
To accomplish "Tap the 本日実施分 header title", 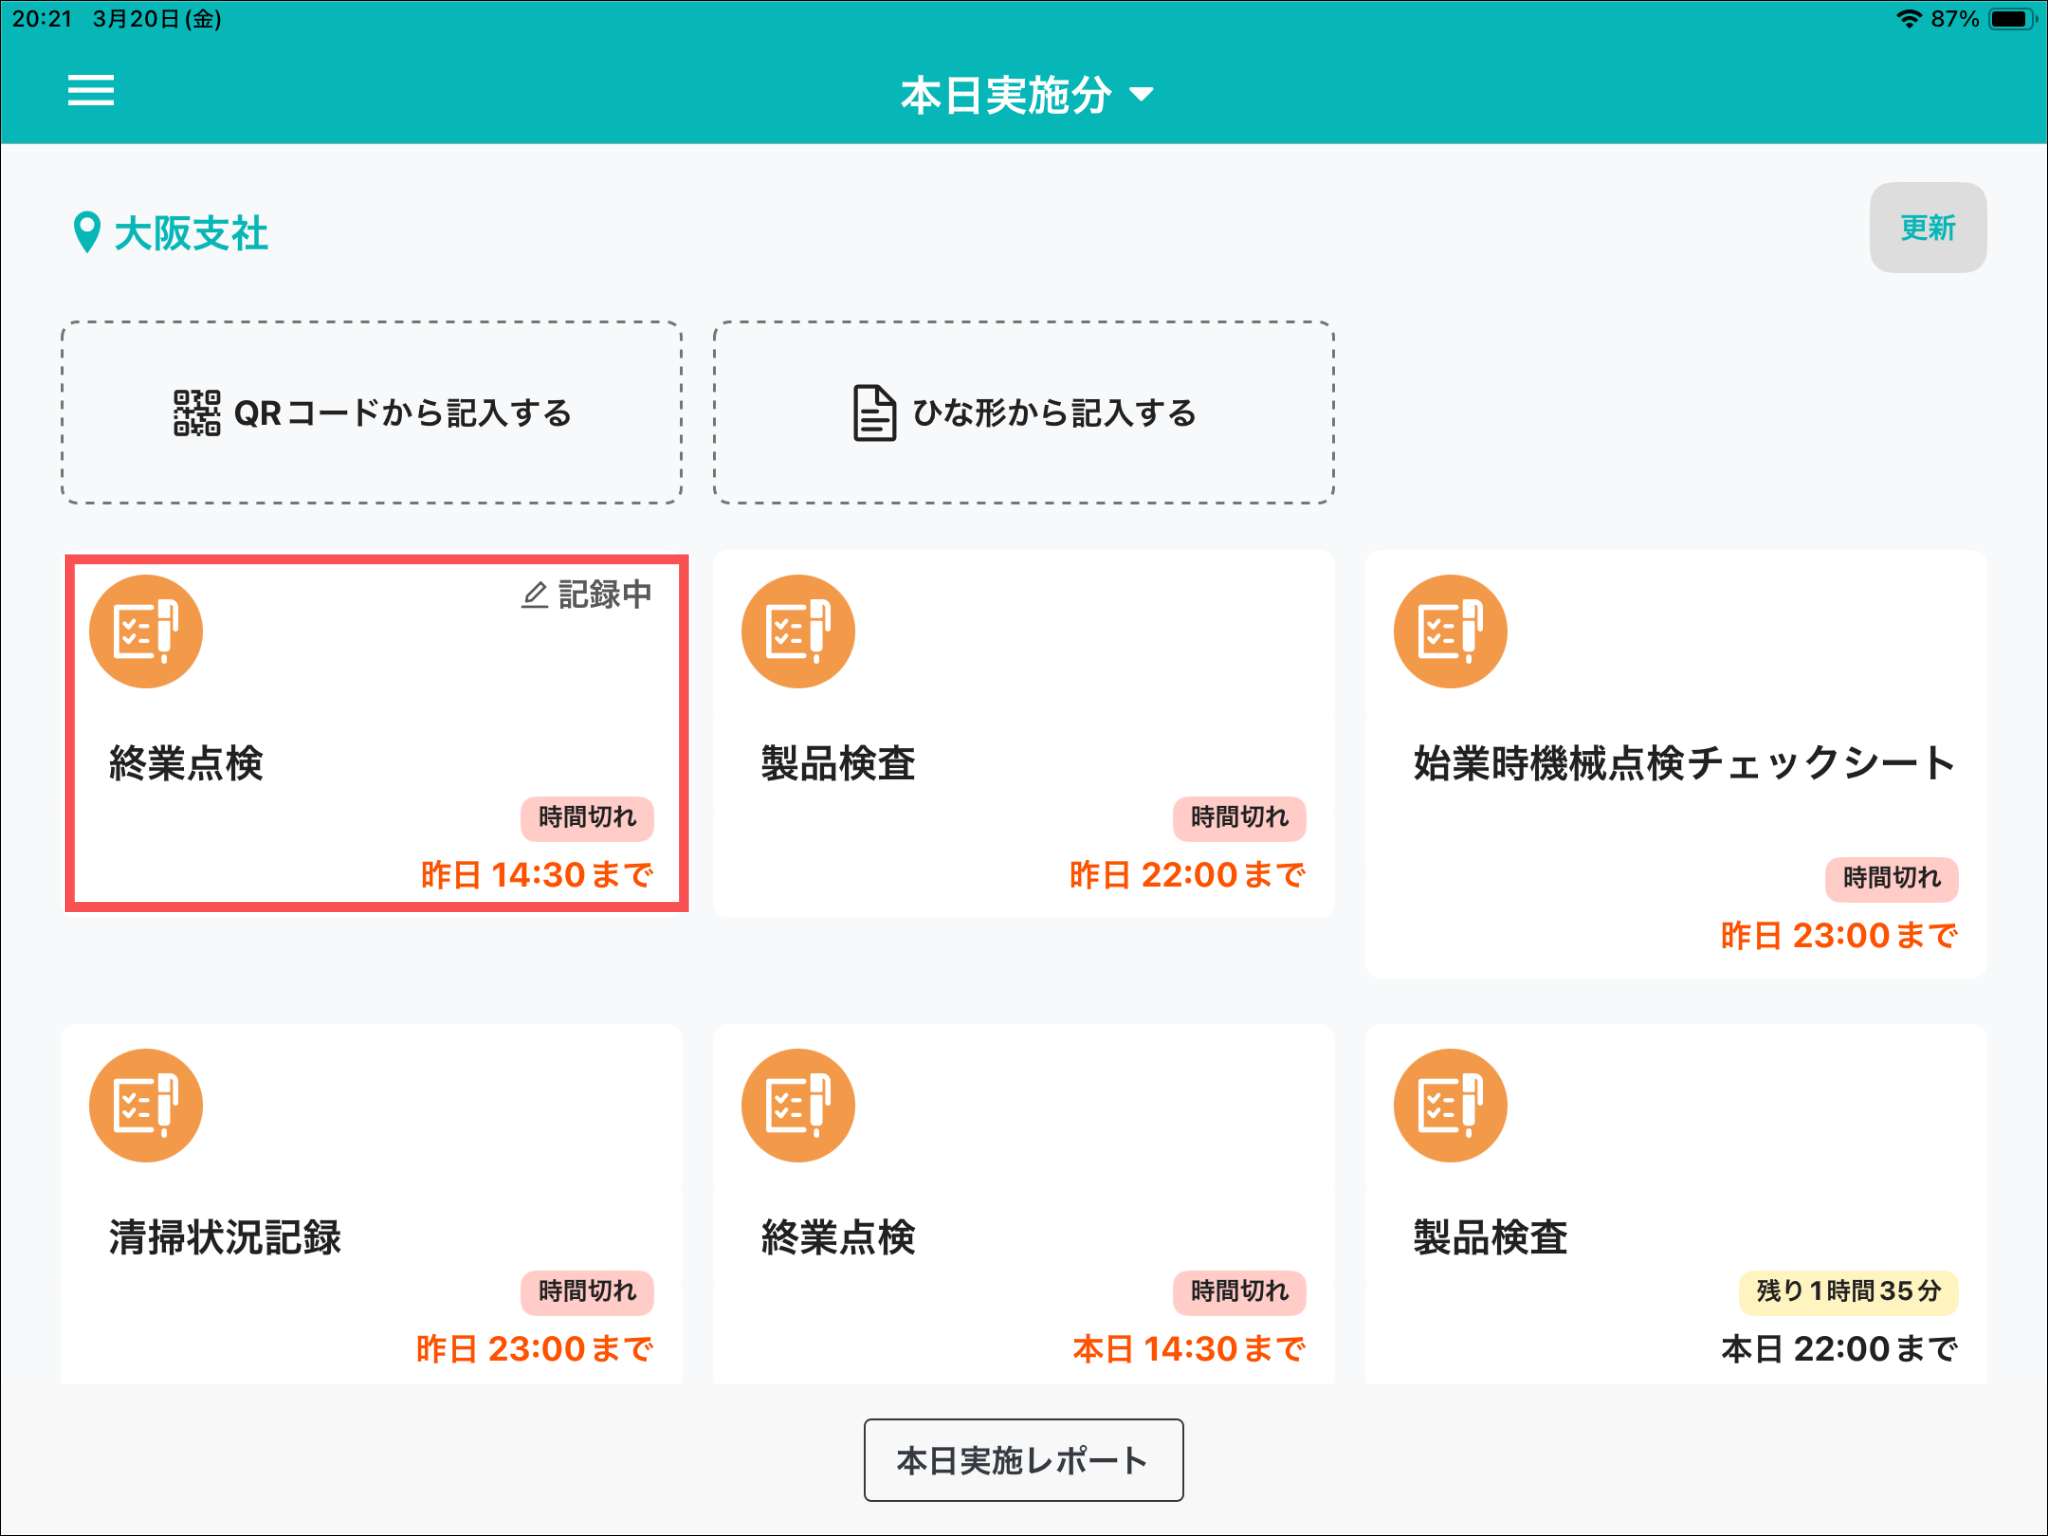I will 1005,95.
